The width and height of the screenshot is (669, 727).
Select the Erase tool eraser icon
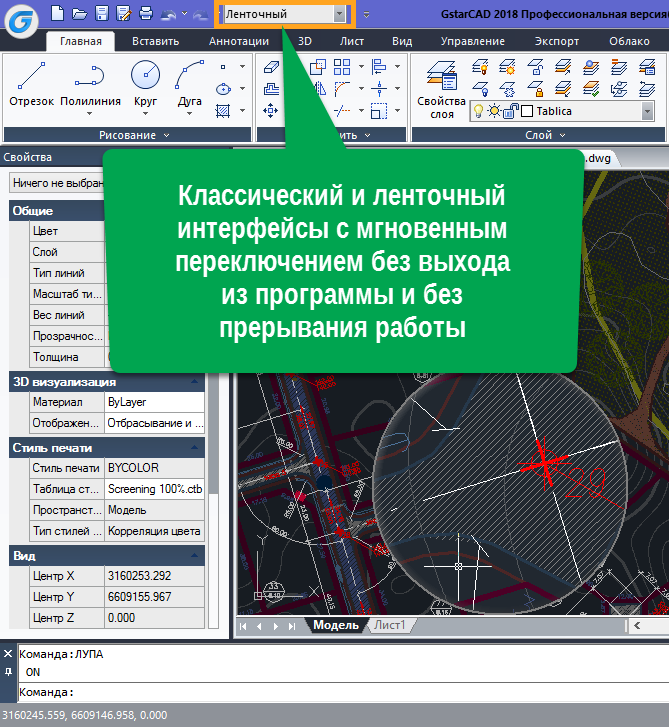pos(271,67)
